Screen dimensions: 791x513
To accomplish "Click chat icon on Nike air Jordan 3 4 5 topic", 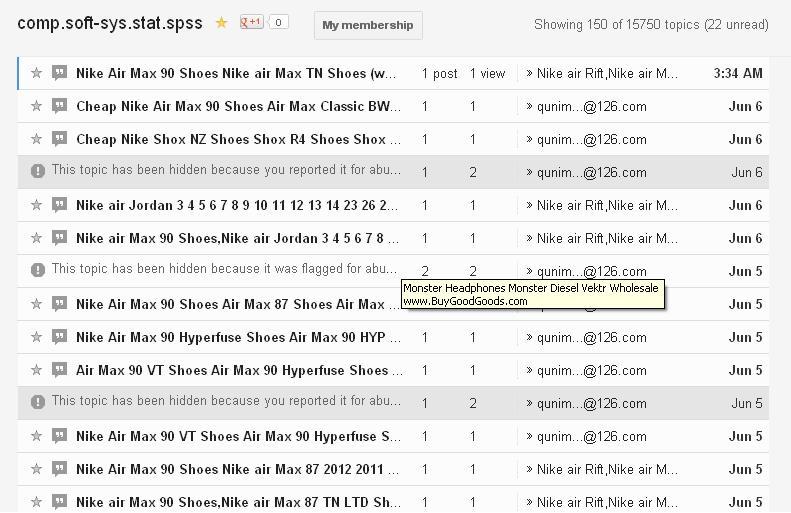I will 59,205.
